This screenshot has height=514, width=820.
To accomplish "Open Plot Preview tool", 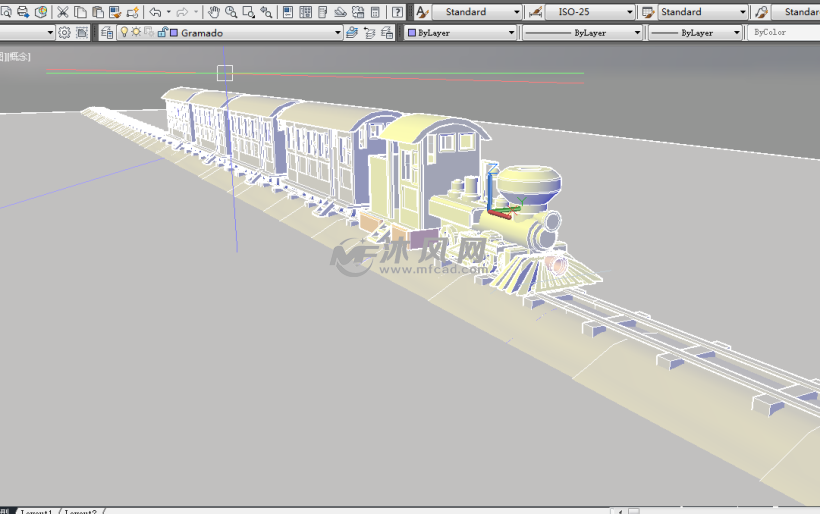I will tap(6, 12).
